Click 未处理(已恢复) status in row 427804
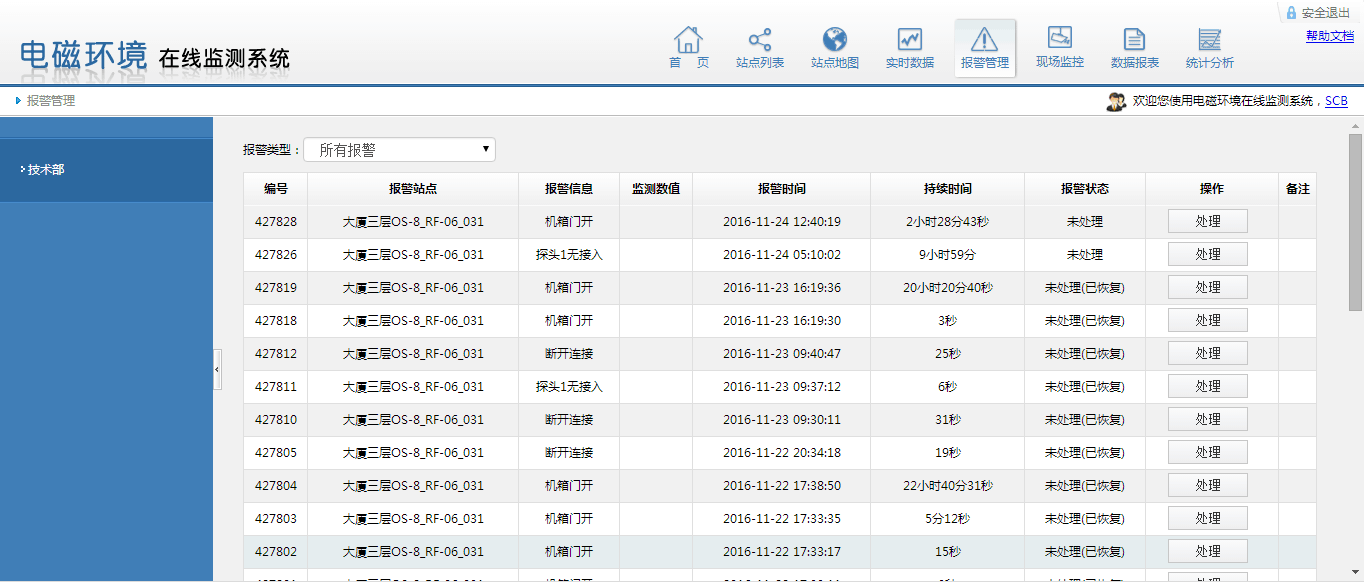 click(1085, 485)
